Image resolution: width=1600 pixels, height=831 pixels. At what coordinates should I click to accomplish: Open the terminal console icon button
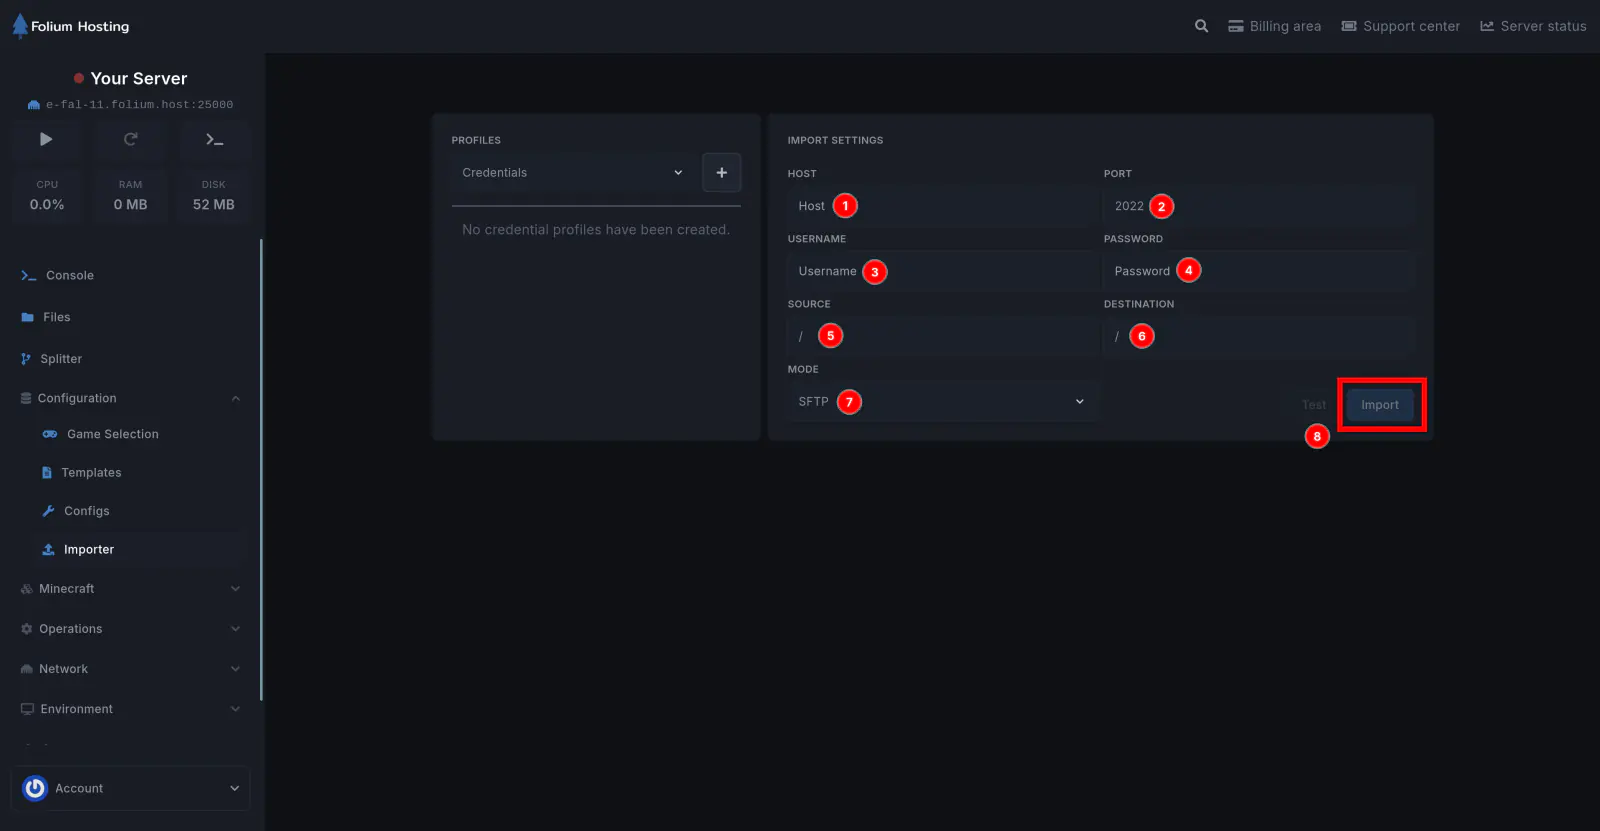[214, 139]
